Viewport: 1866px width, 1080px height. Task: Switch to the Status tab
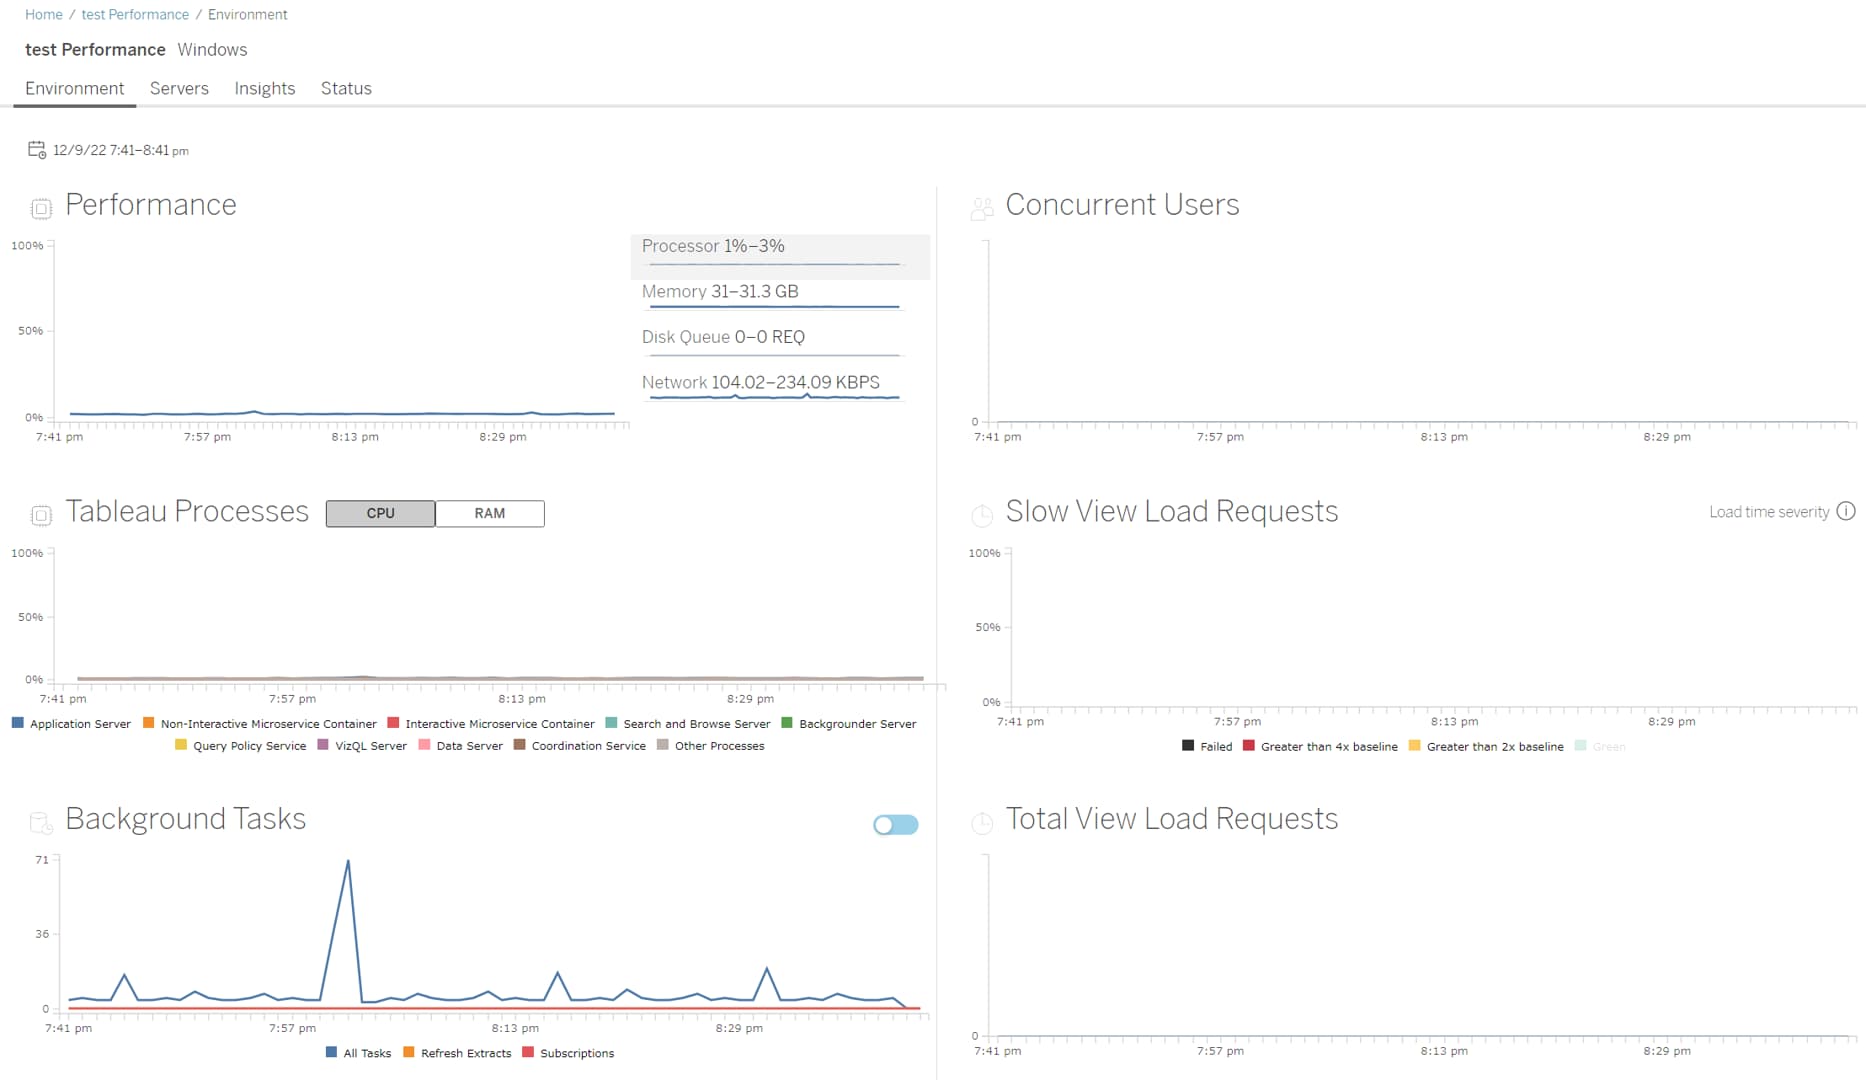click(345, 88)
